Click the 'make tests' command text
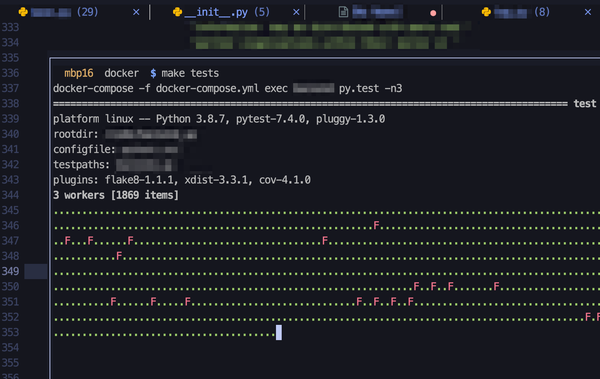Viewport: 600px width, 379px height. [190, 73]
